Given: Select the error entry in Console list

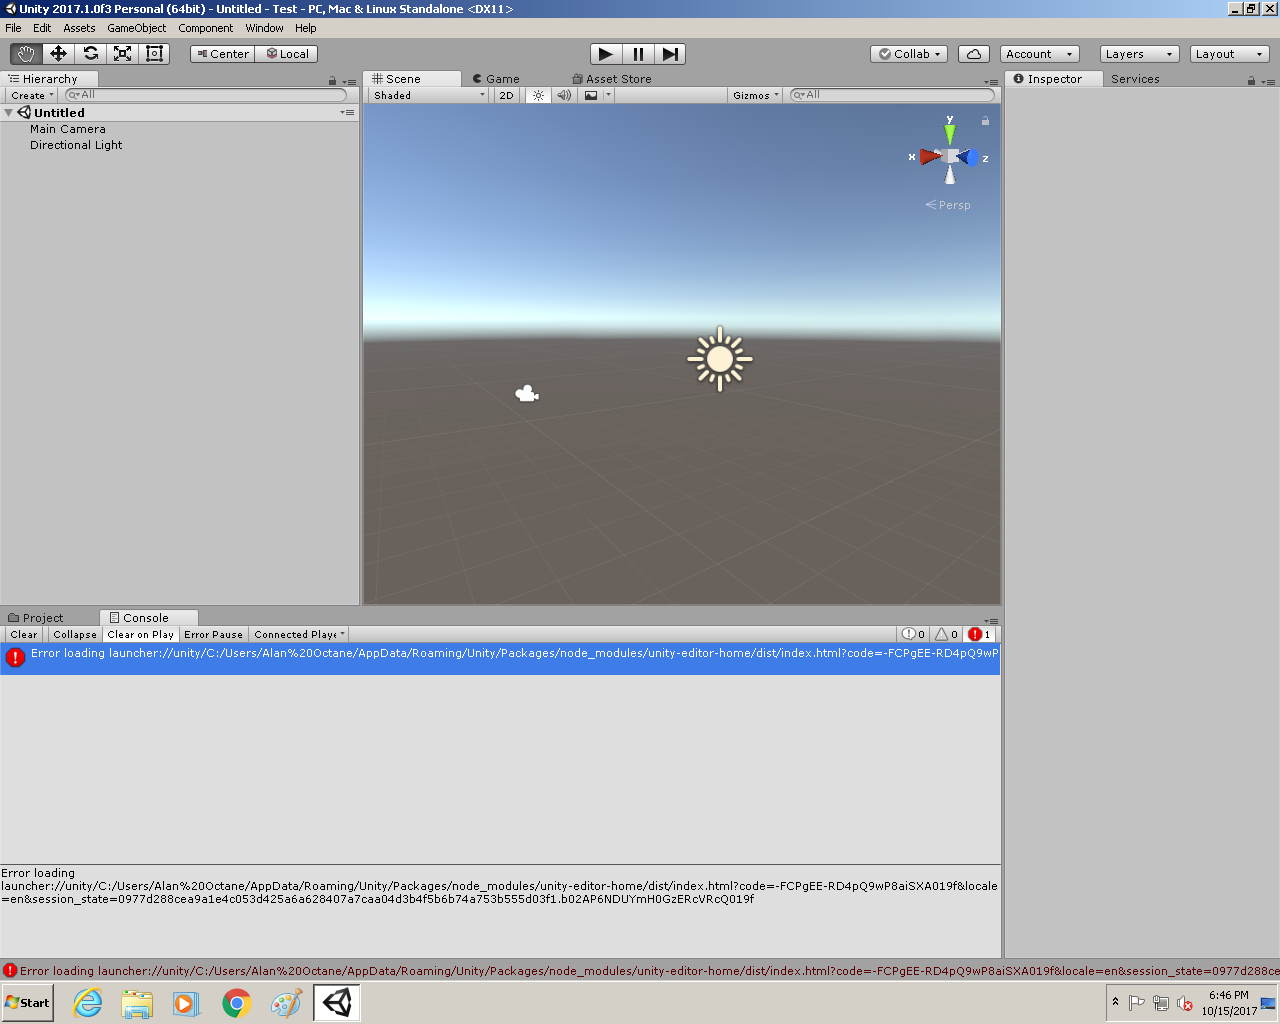Looking at the screenshot, I should pyautogui.click(x=500, y=658).
